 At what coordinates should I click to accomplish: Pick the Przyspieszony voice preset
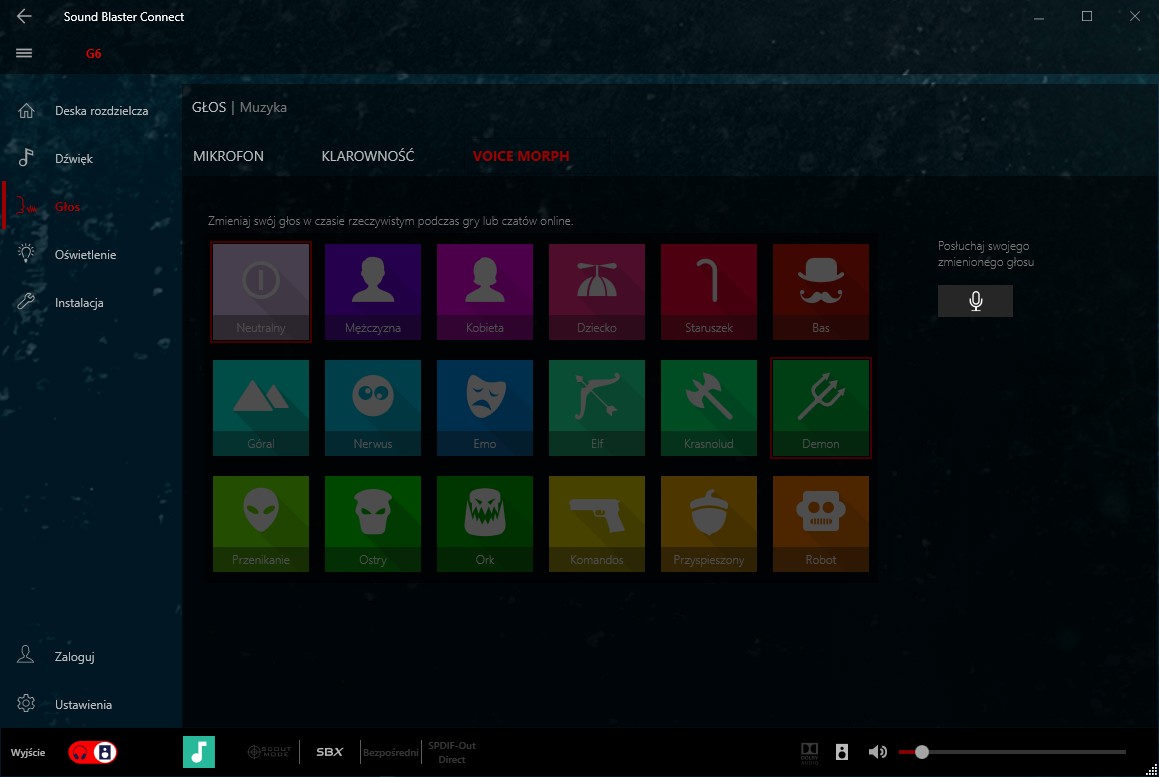pos(709,524)
